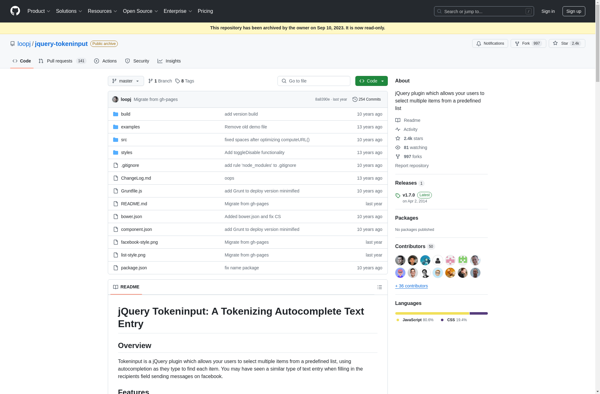Open the loopj owner profile link

(x=24, y=44)
